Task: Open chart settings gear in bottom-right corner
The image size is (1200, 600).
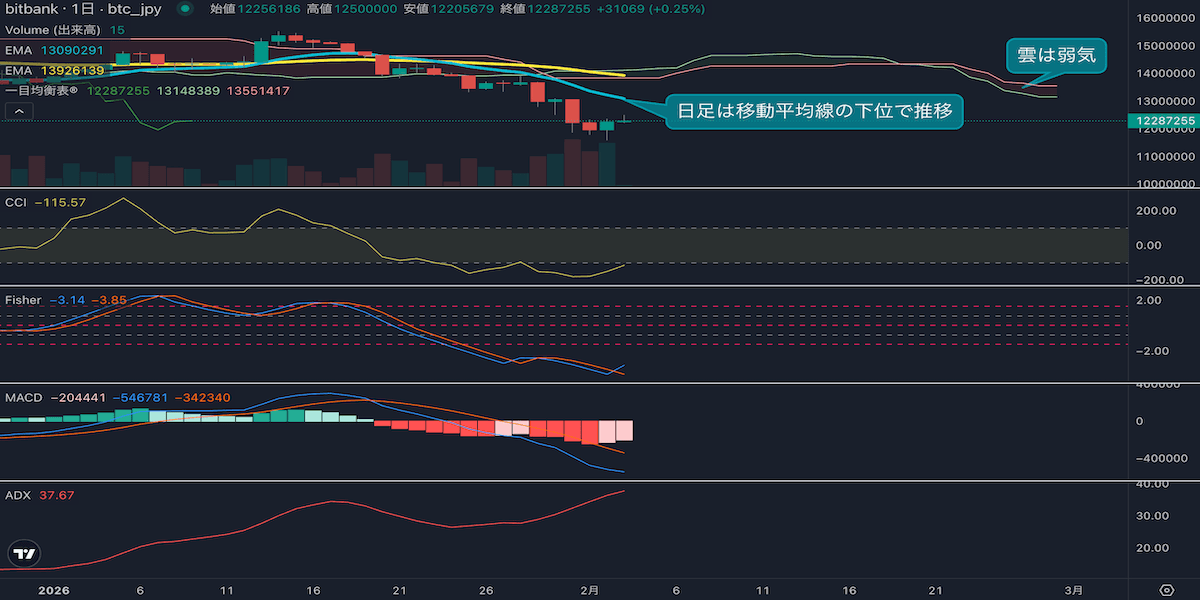Action: 1166,590
